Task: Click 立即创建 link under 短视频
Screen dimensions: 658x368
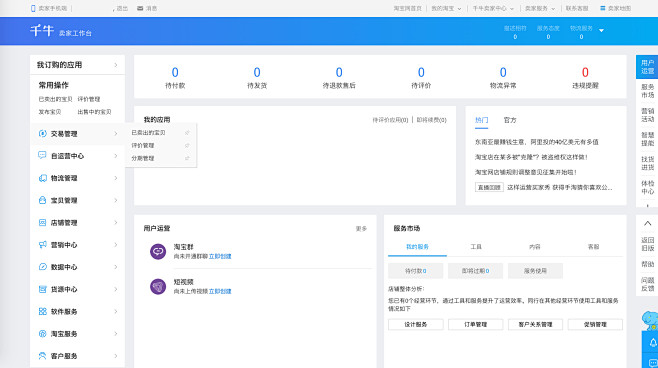Action: point(220,291)
